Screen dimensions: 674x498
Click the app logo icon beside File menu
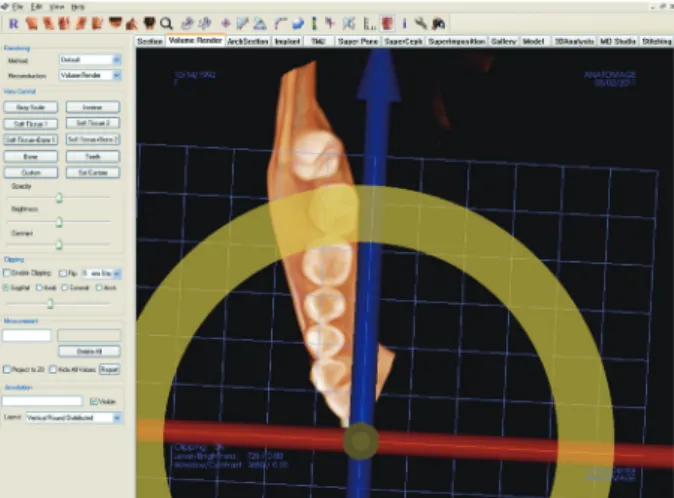coord(5,6)
